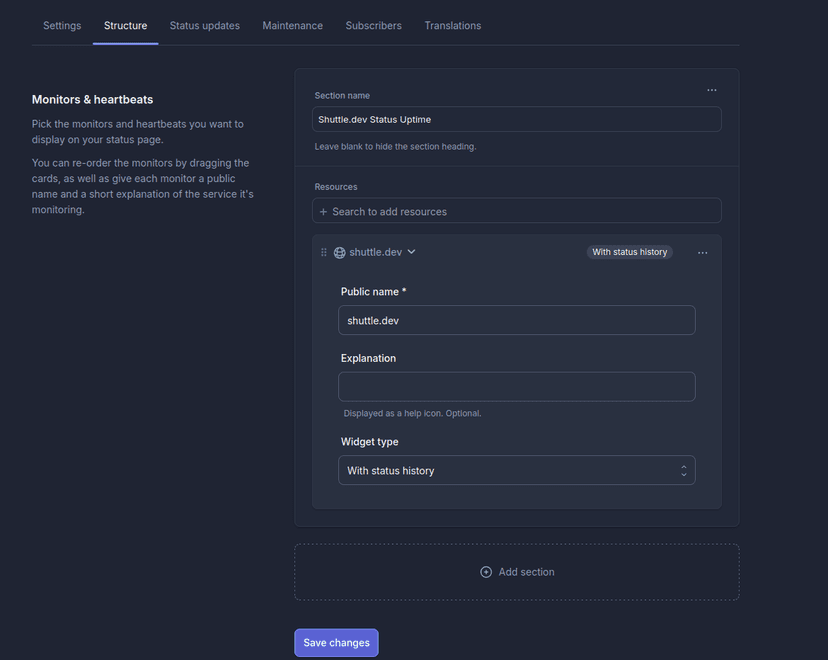The width and height of the screenshot is (828, 660).
Task: Open the section name ellipsis menu
Action: click(712, 90)
